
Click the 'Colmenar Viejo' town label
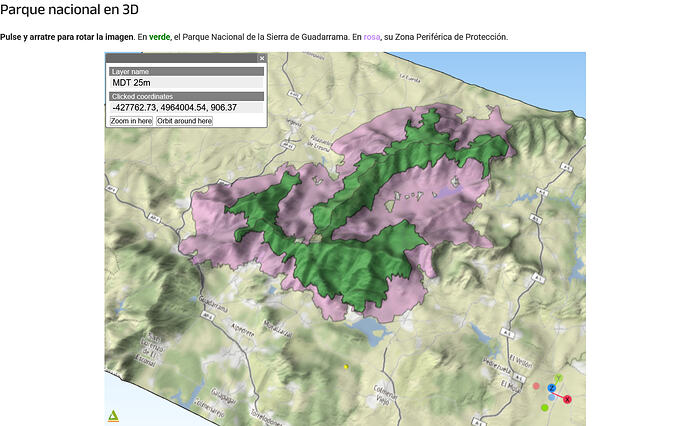(x=385, y=394)
